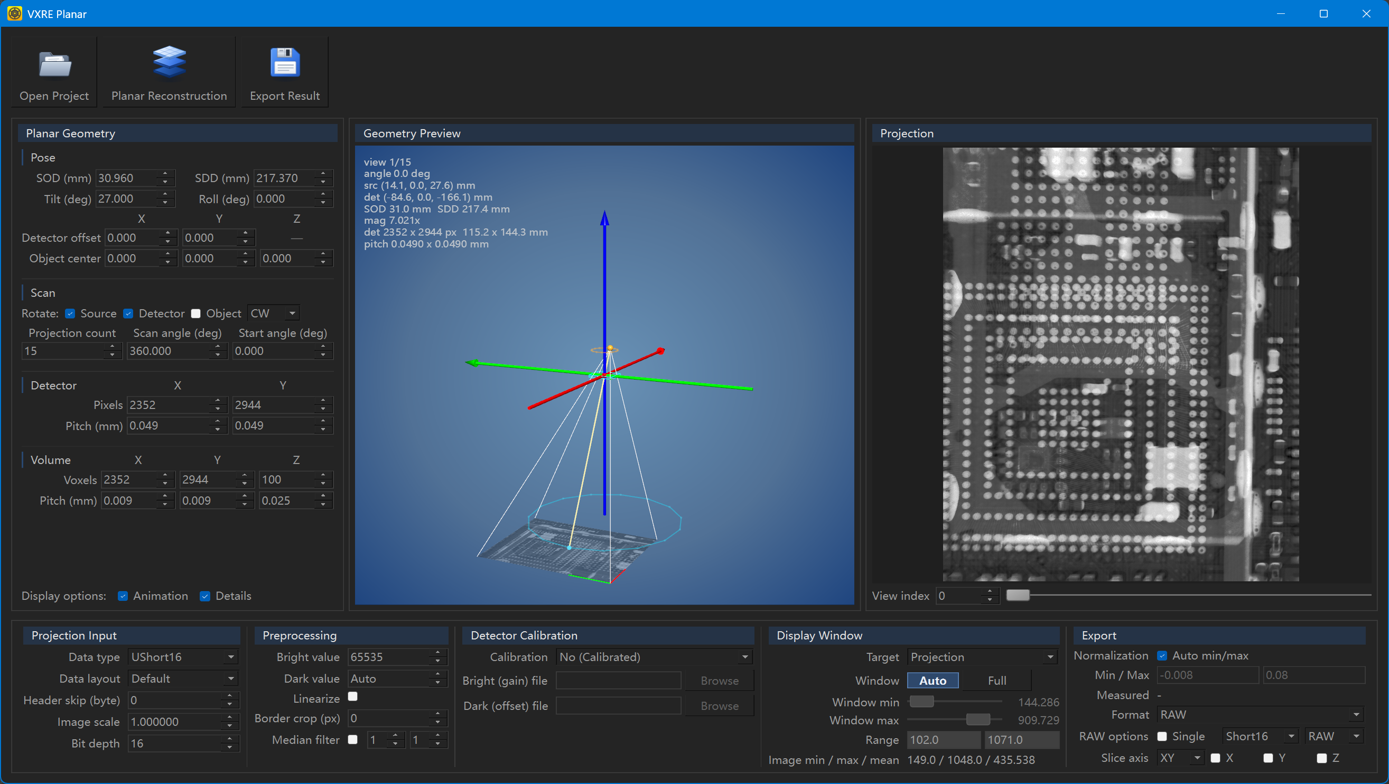Expand the Calibration dropdown
Image resolution: width=1389 pixels, height=784 pixels.
tap(654, 657)
